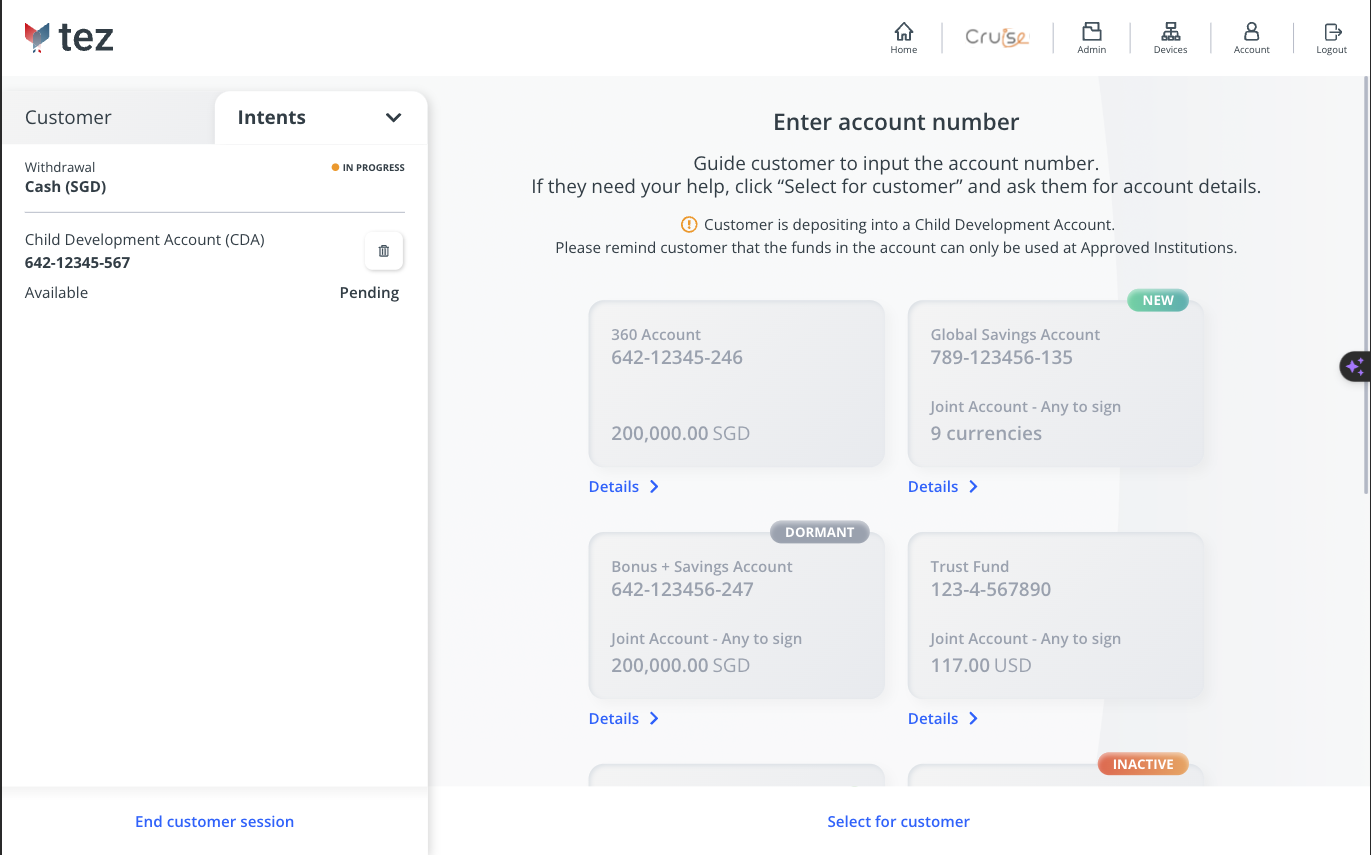Select the Intents tab
This screenshot has width=1371, height=855.
point(272,118)
